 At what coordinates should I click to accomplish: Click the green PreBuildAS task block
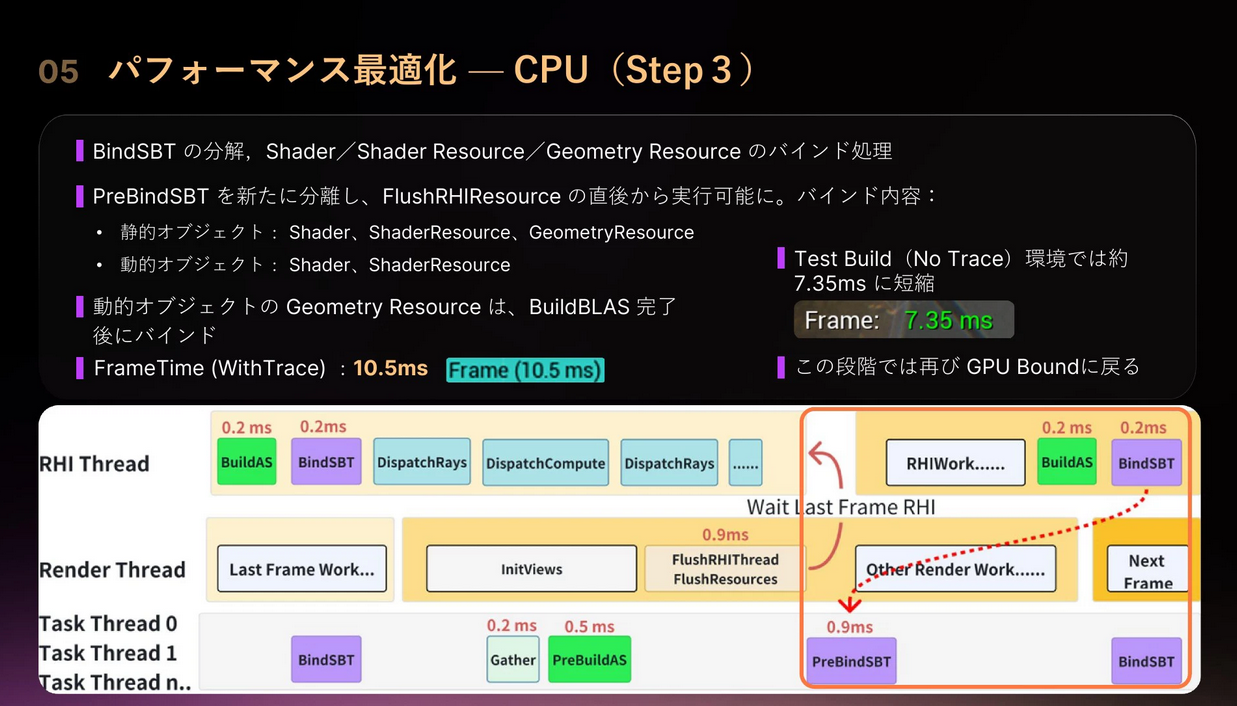pyautogui.click(x=589, y=660)
